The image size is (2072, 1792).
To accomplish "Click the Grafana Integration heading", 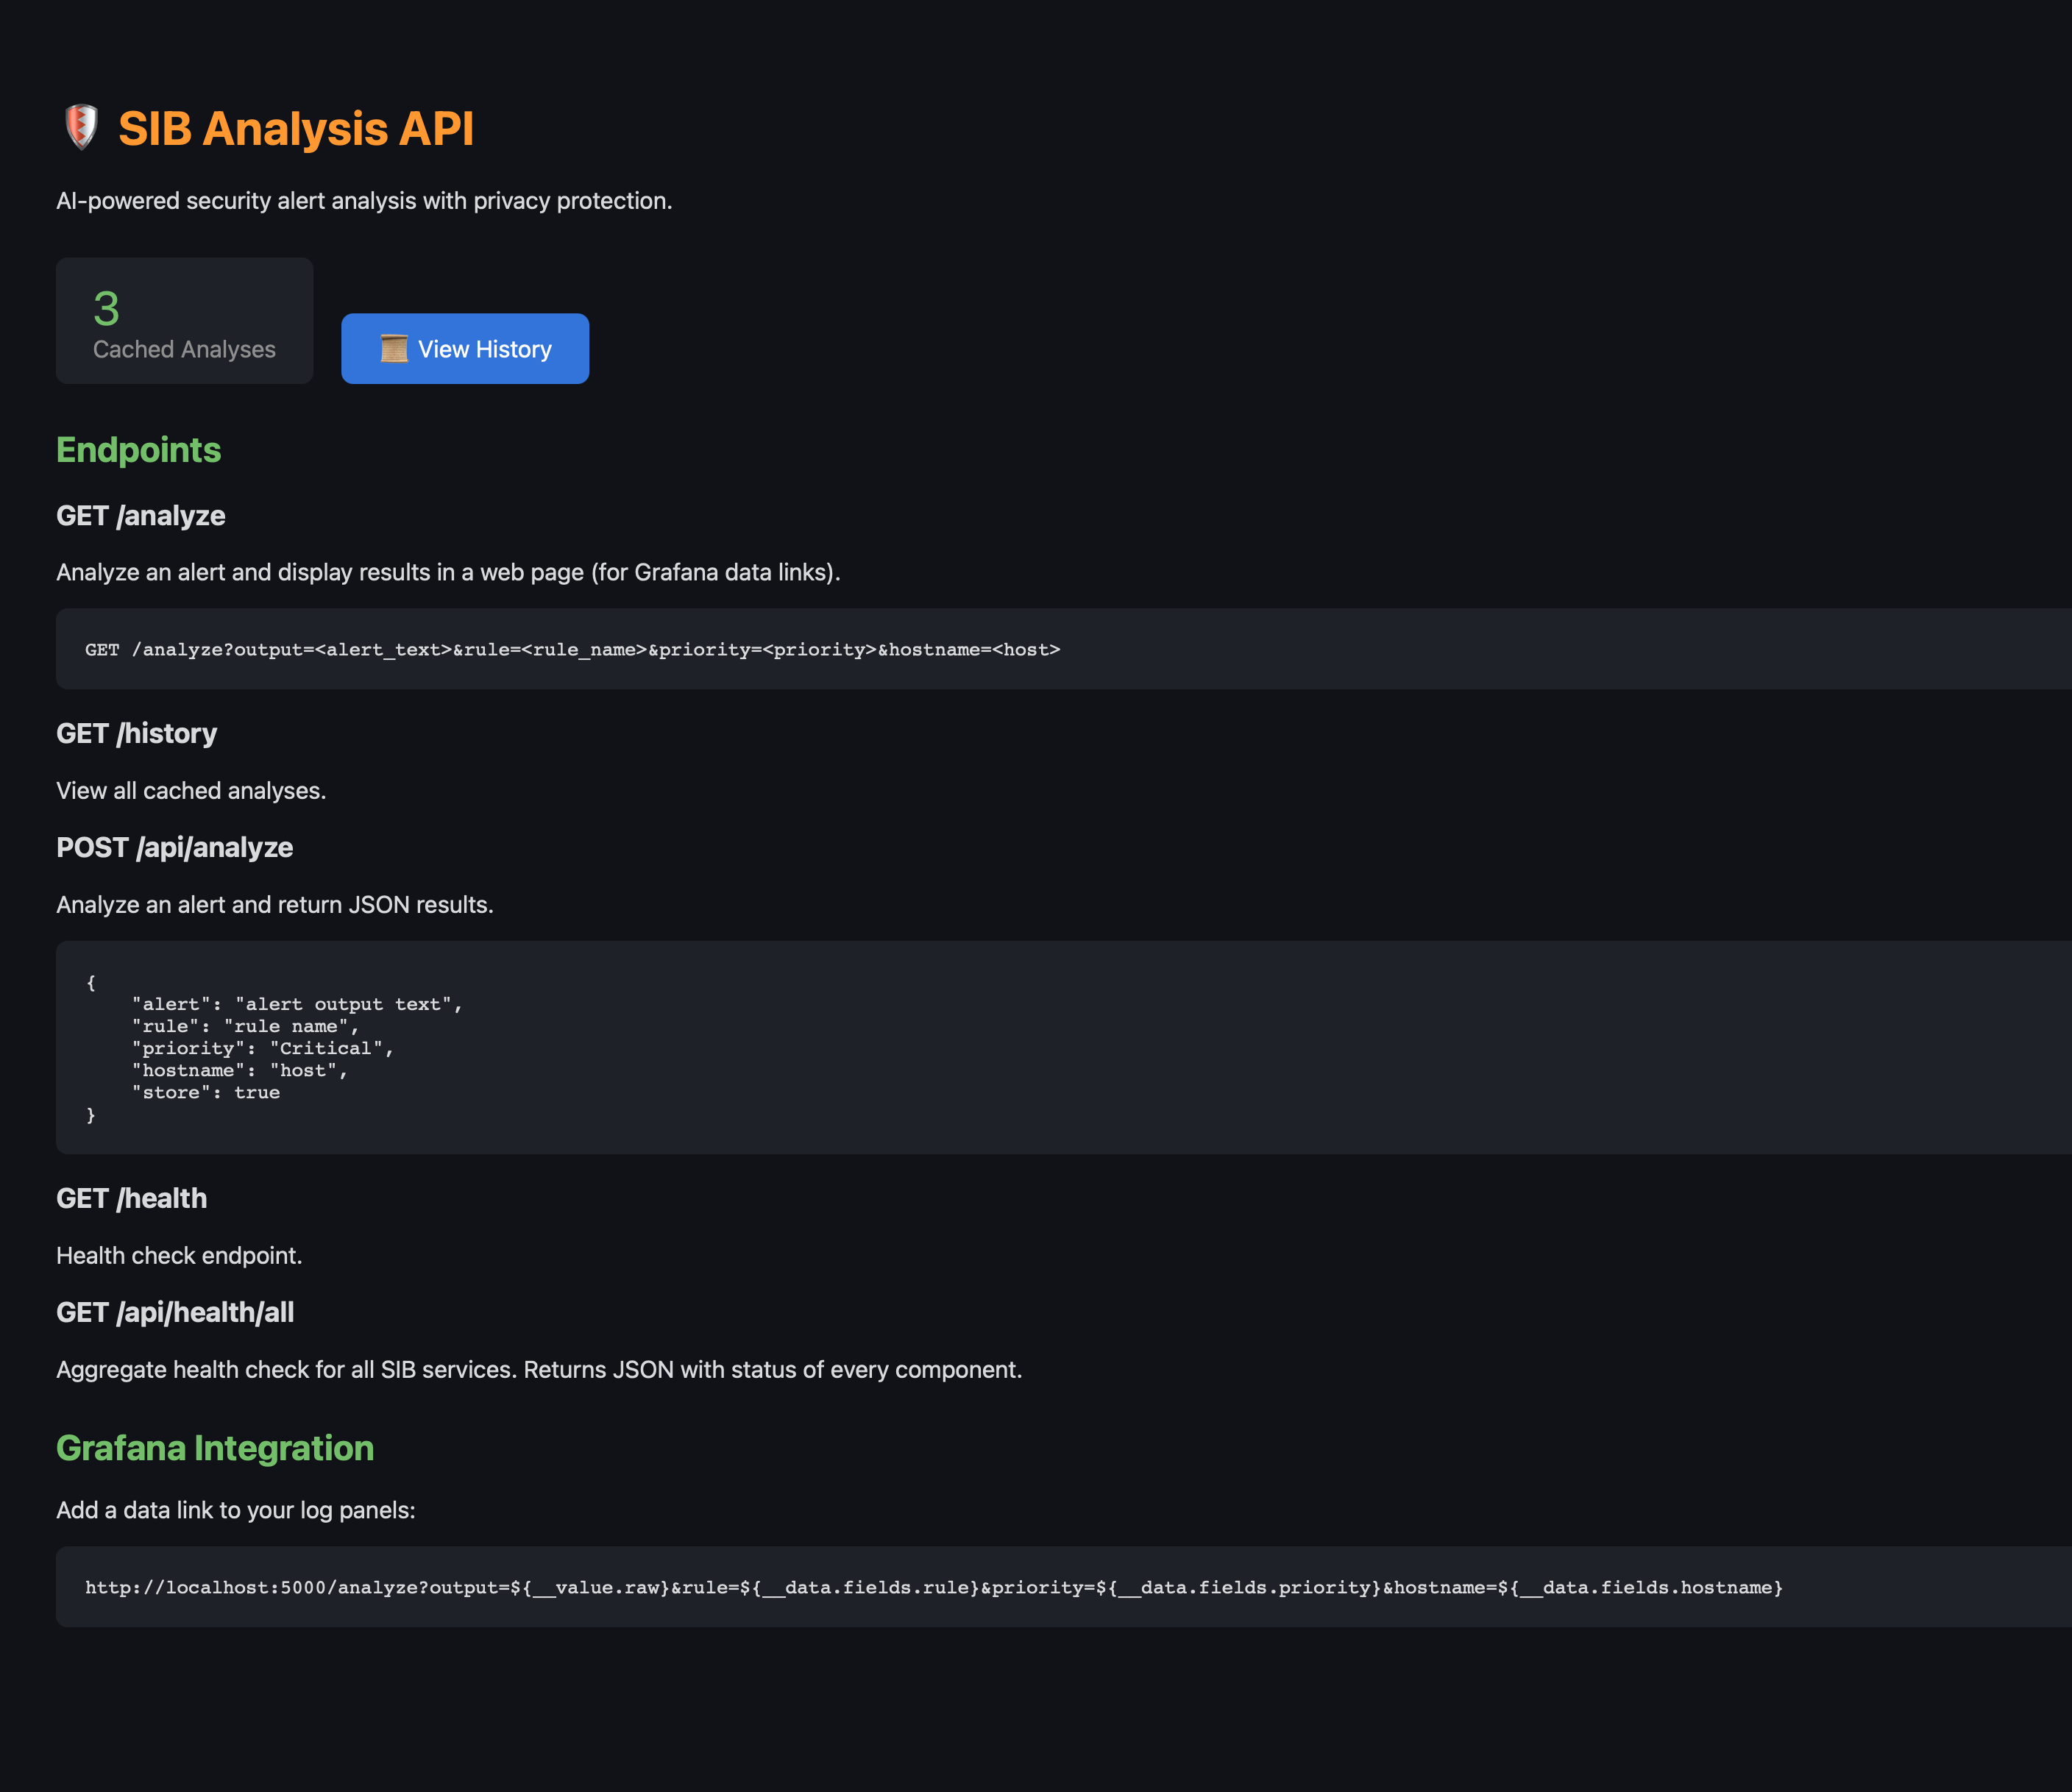I will [215, 1448].
